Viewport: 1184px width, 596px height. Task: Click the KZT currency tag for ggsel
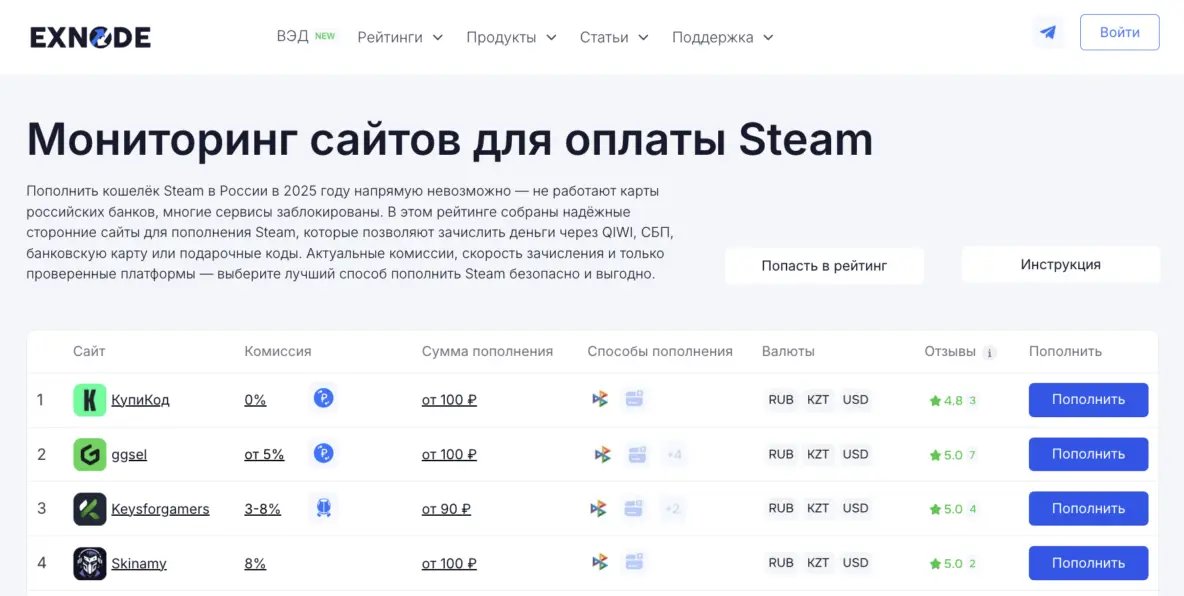pos(818,454)
